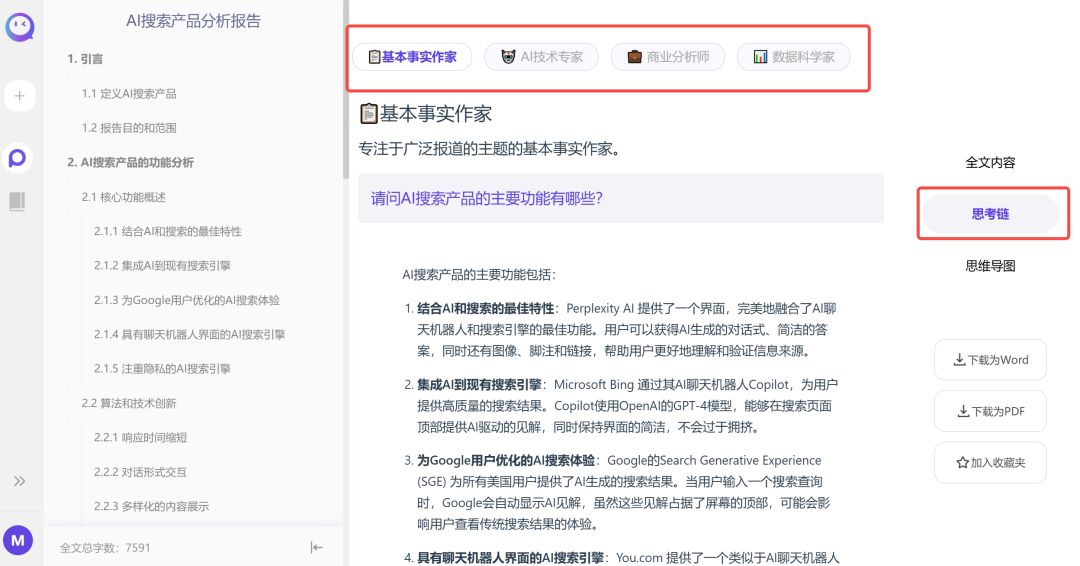Open outline item 2.1.1 结合AI和搜索的最佳特性
Screen dimensions: 1080x566
(x=168, y=231)
